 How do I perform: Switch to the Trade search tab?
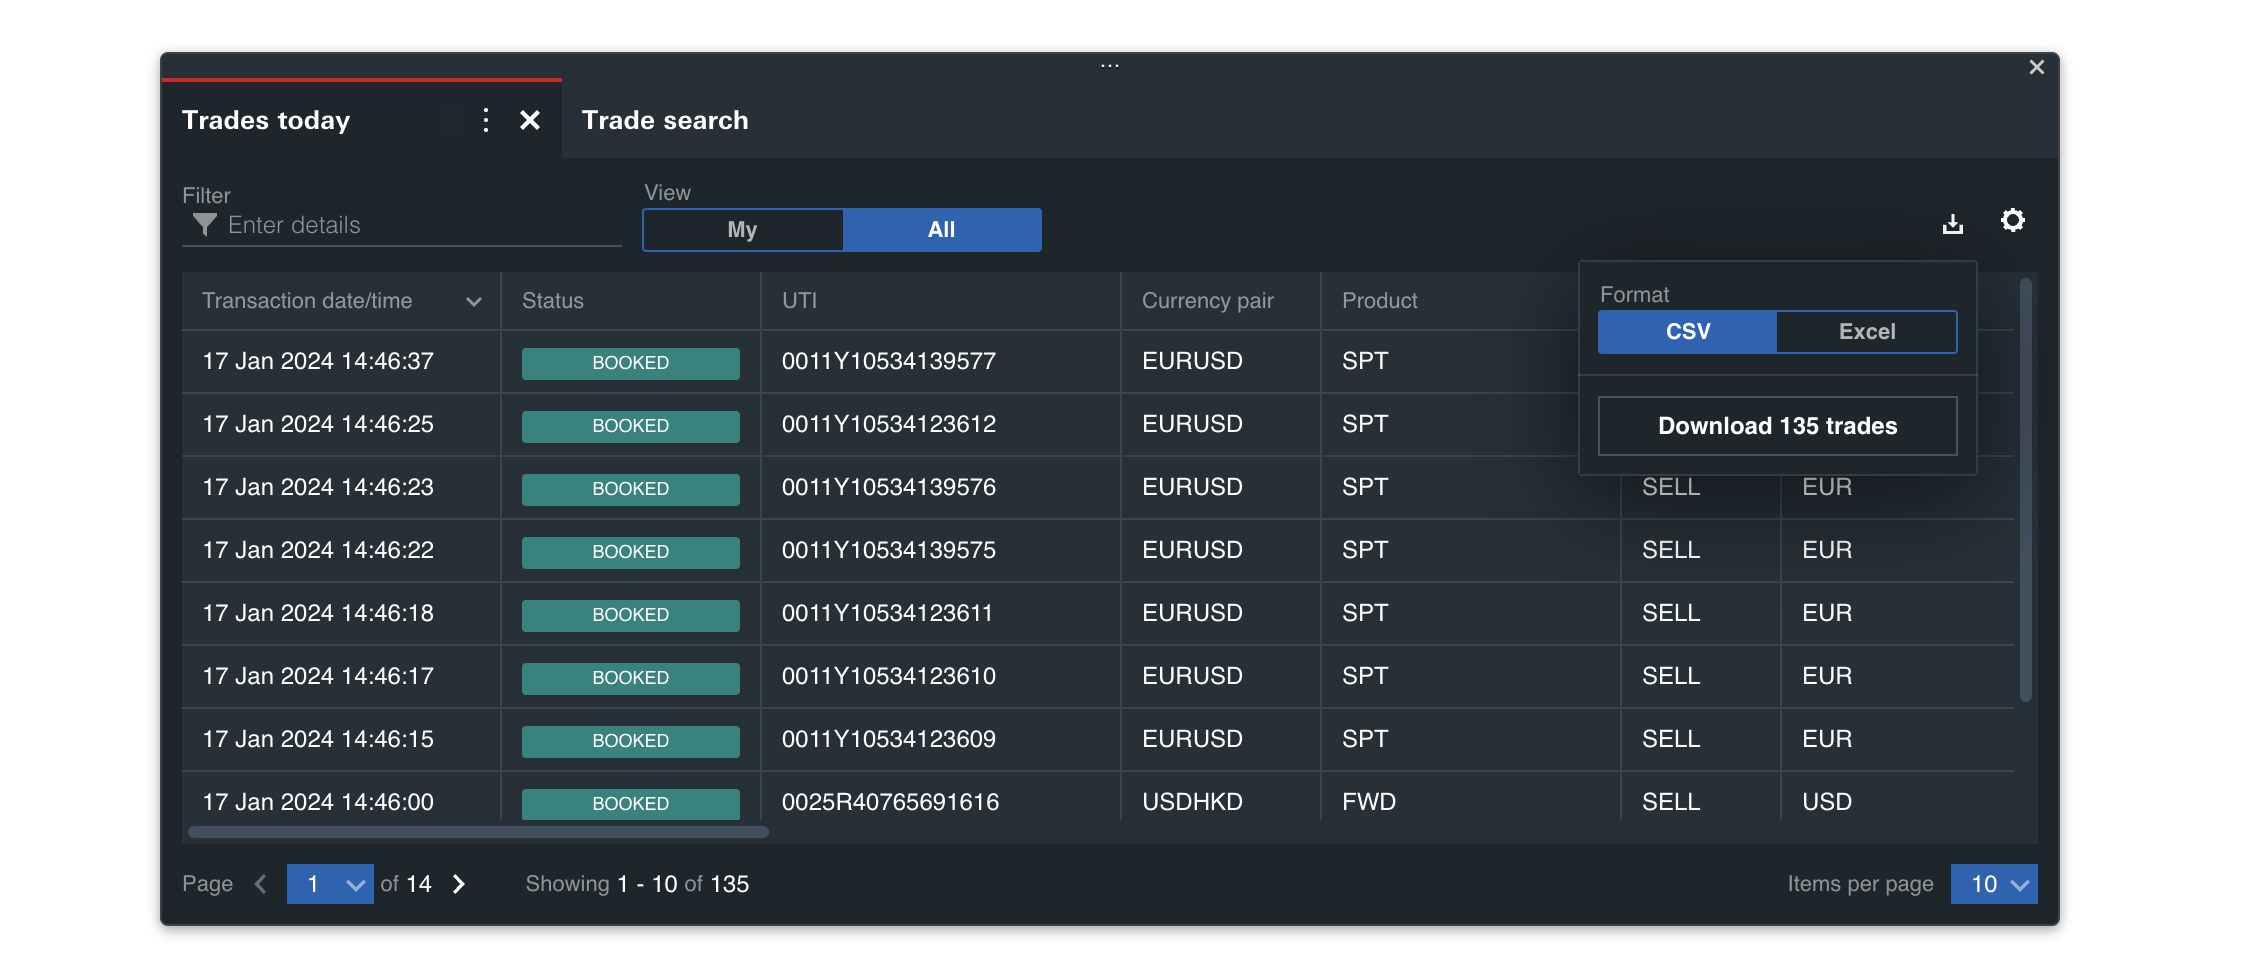point(665,121)
